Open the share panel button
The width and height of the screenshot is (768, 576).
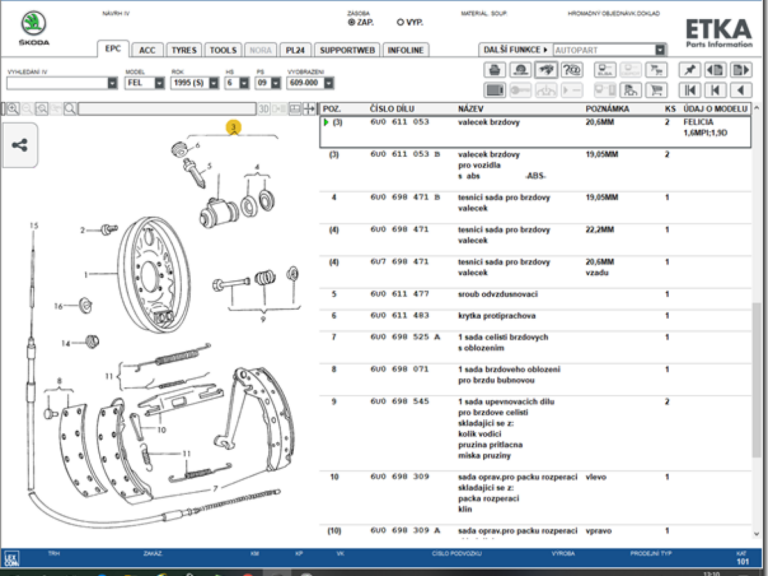[x=20, y=145]
